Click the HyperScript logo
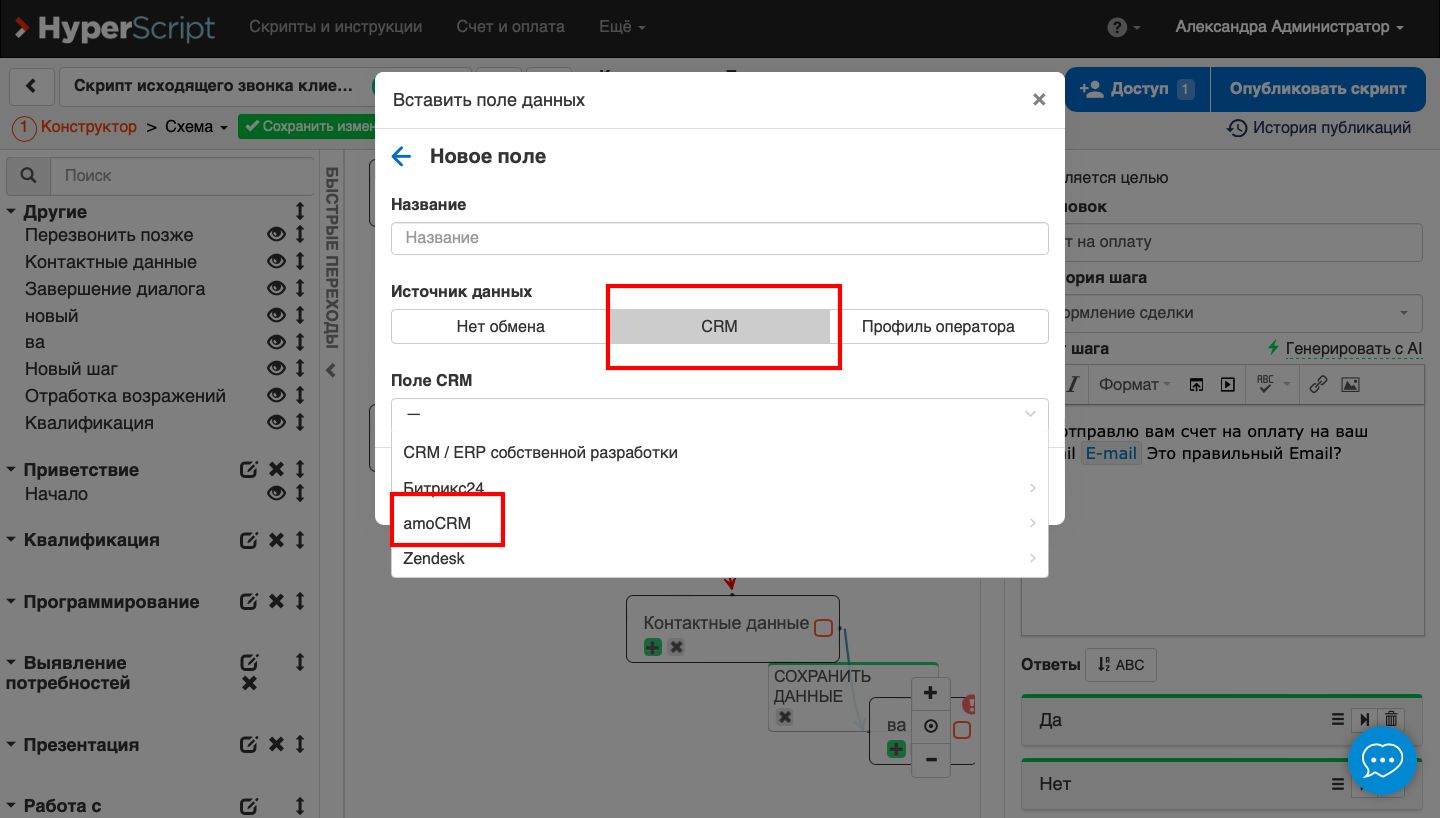The width and height of the screenshot is (1440, 818). 115,27
